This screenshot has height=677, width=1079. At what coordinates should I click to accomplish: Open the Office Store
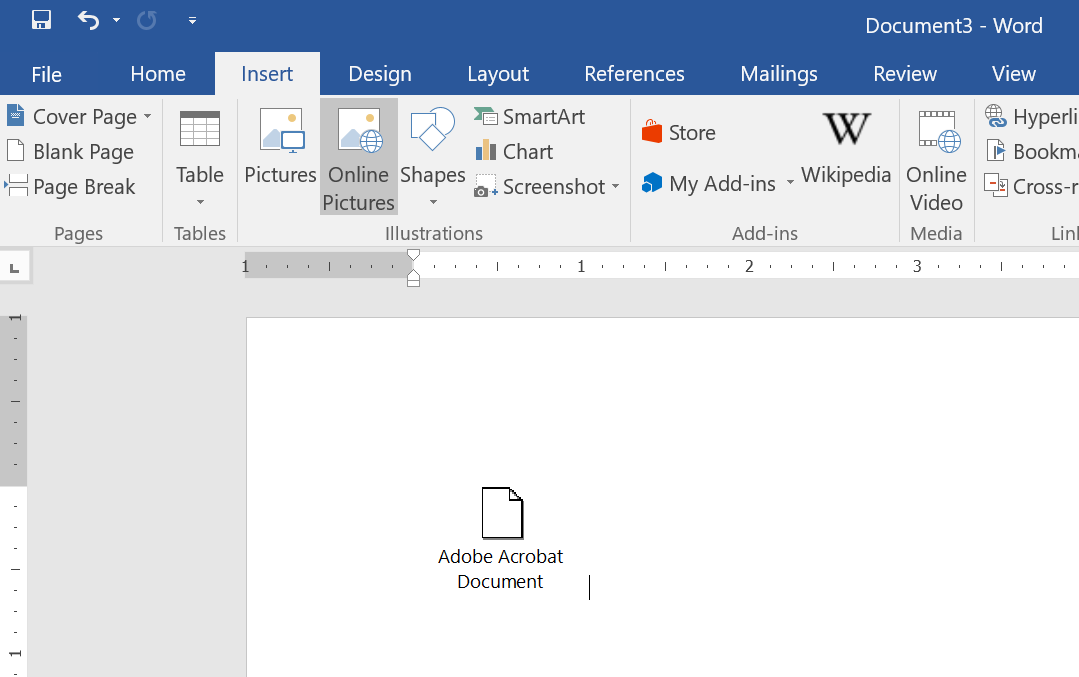[x=679, y=132]
